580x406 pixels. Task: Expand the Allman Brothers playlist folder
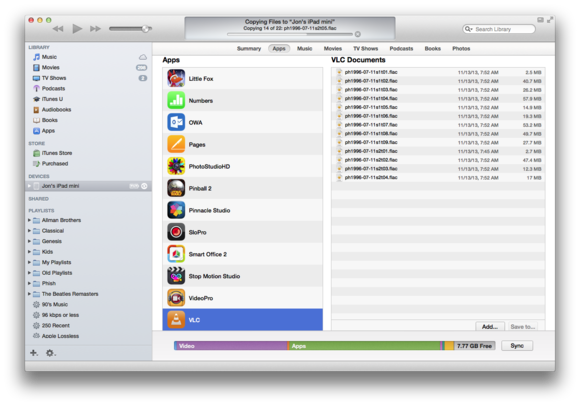pyautogui.click(x=29, y=220)
